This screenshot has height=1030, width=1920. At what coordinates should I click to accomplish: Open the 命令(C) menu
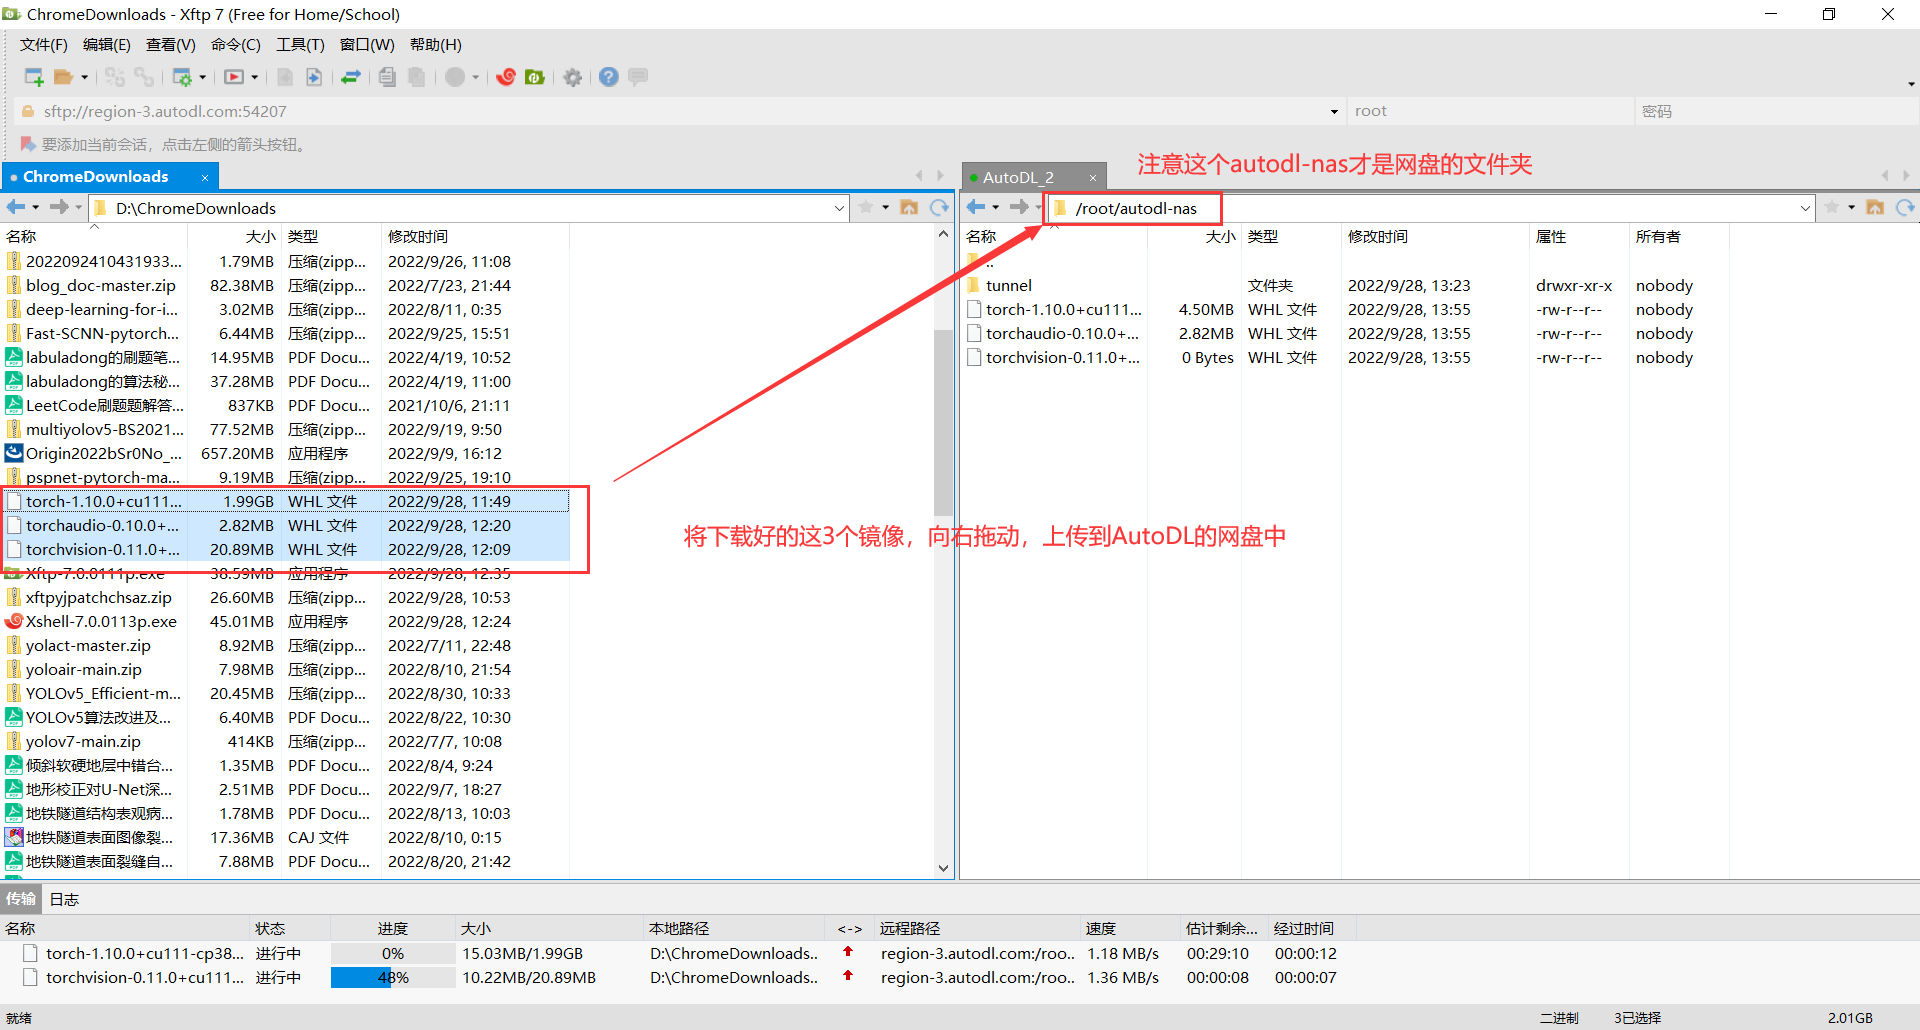(x=236, y=45)
